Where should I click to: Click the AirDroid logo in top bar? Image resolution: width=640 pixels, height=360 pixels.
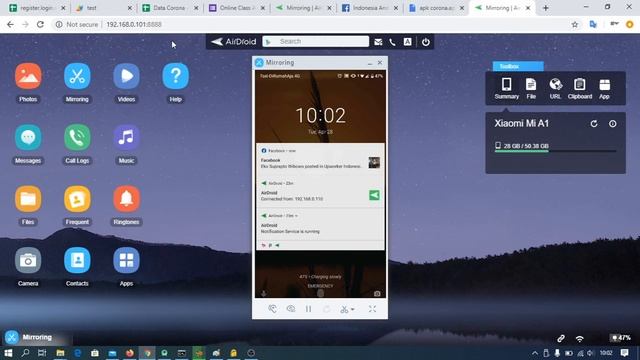pos(234,42)
